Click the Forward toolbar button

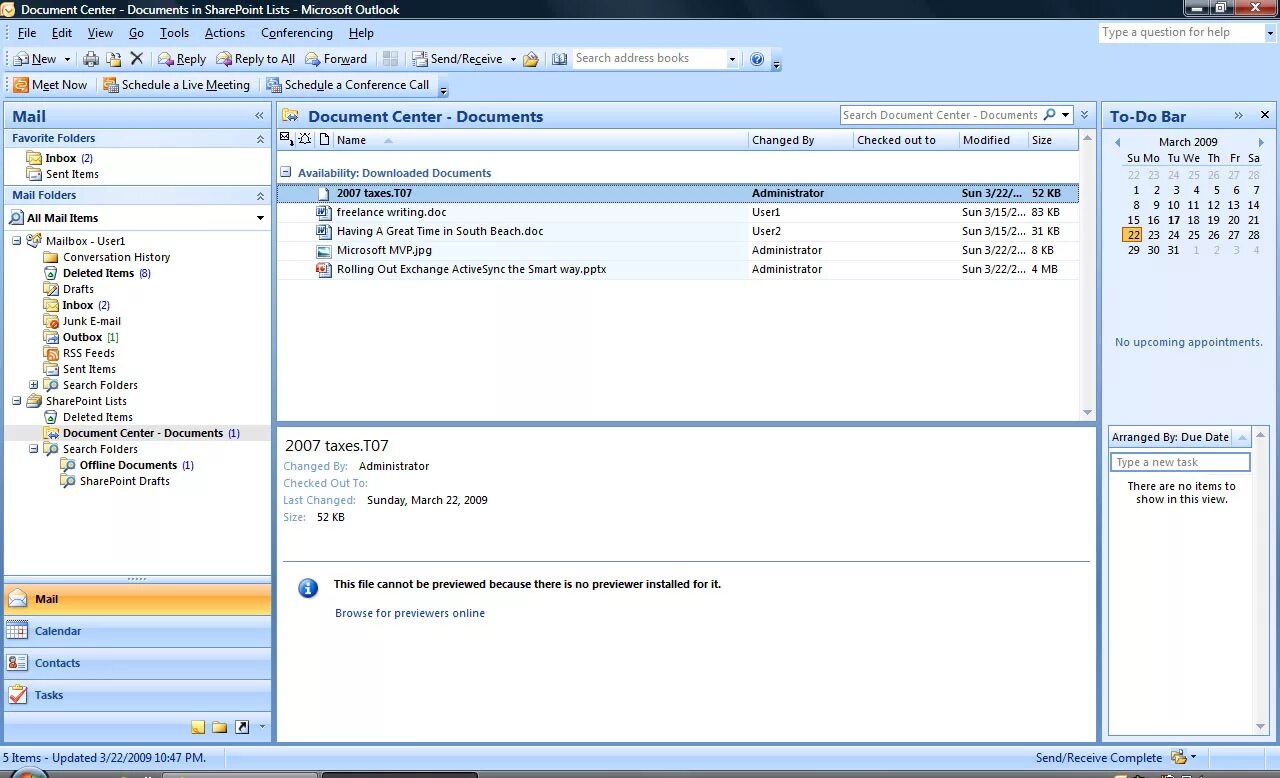pyautogui.click(x=336, y=59)
